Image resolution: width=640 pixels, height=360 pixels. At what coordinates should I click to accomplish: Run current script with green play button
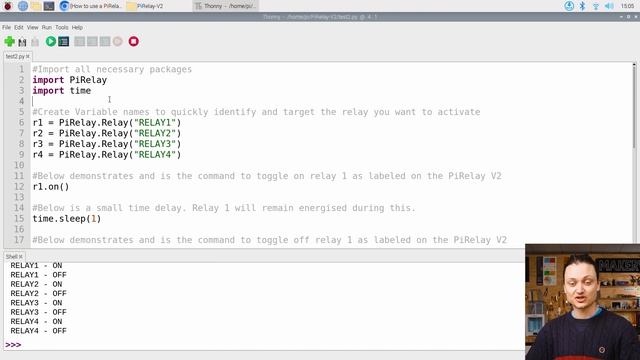pos(51,41)
